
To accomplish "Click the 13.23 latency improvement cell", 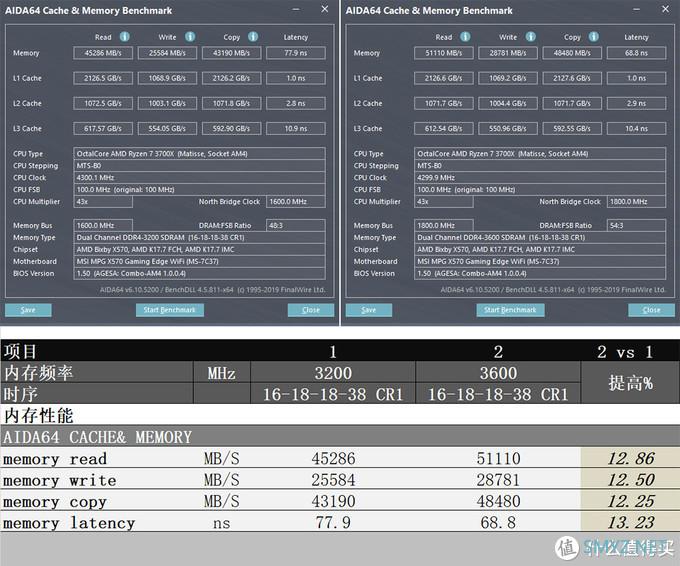I will 630,522.
